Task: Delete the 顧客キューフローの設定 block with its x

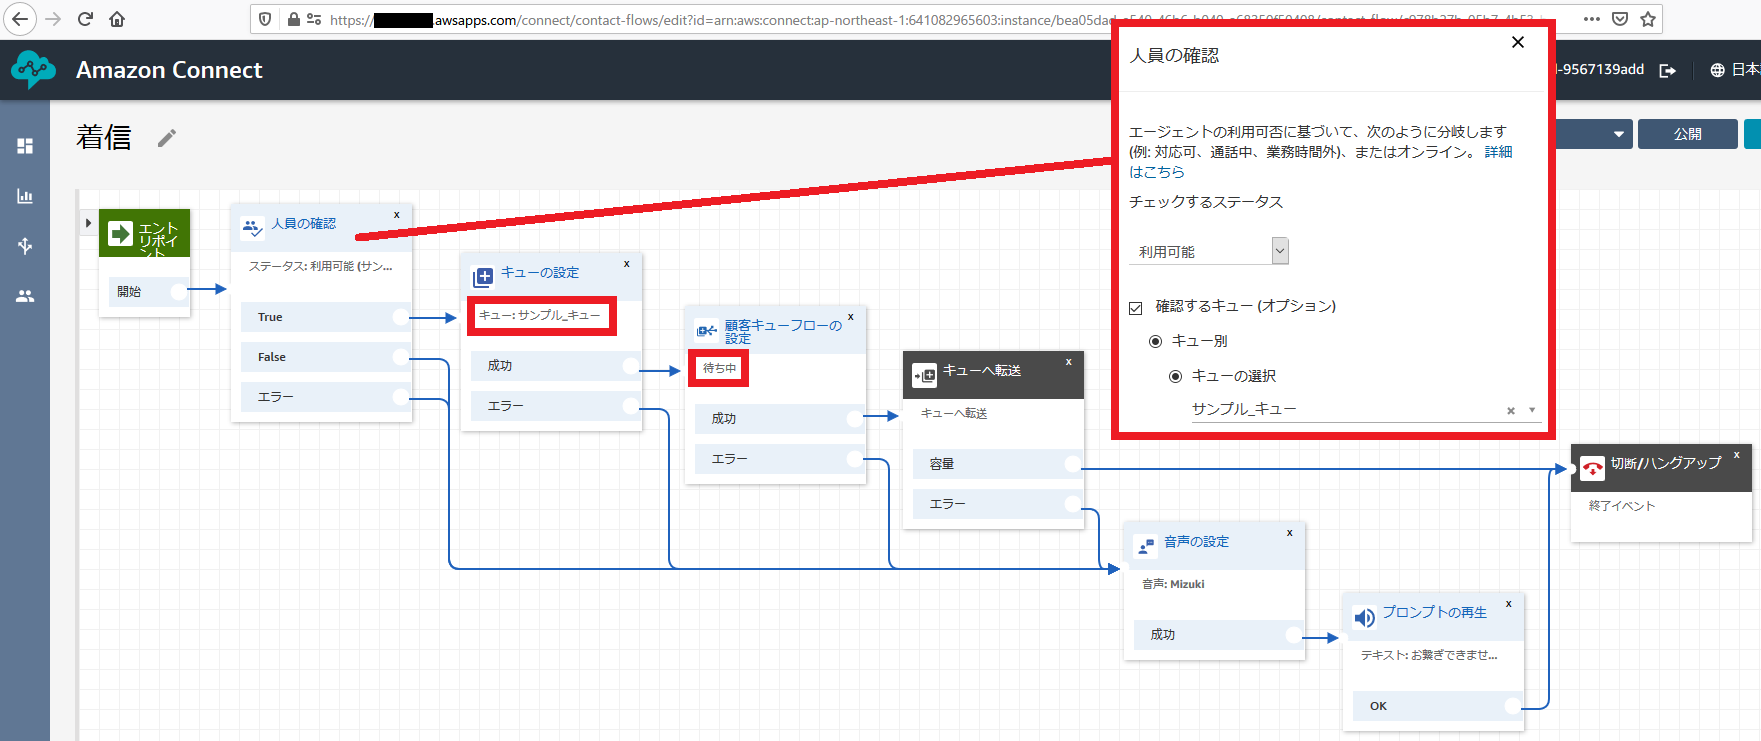Action: (x=851, y=316)
